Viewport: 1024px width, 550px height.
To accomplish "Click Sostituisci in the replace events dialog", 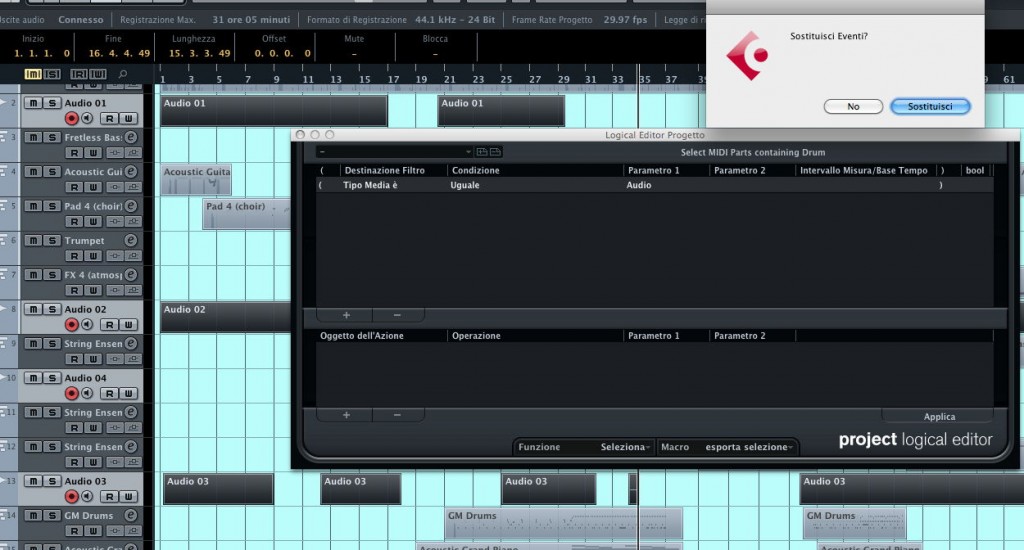I will (930, 106).
